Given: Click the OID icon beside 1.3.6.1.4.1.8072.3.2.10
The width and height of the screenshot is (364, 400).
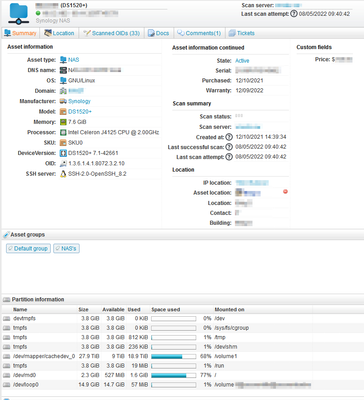Looking at the screenshot, I should [63, 163].
